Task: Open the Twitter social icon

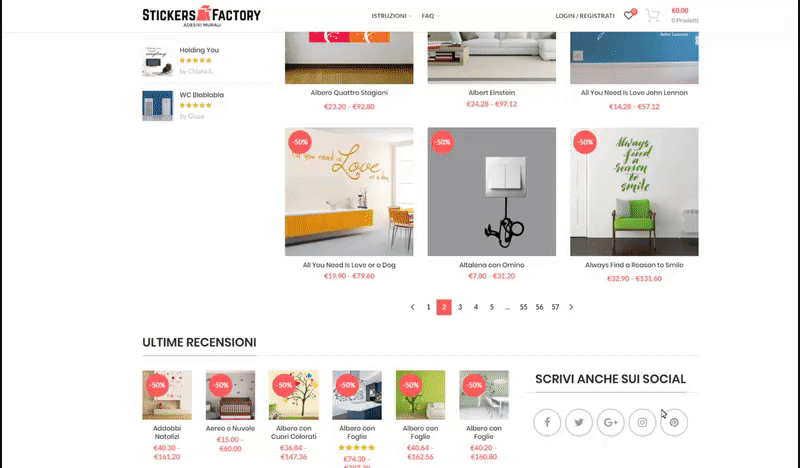Action: click(579, 423)
